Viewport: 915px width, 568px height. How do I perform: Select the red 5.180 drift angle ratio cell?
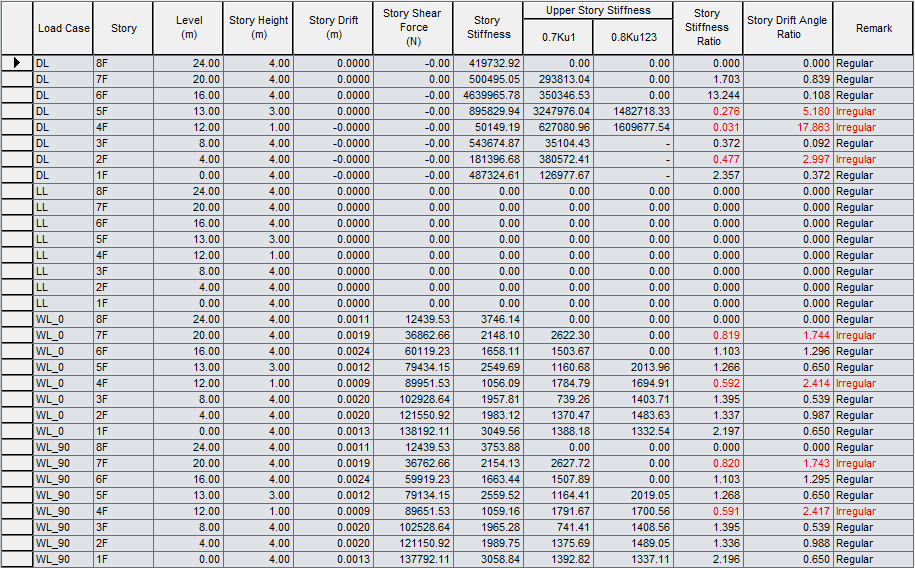[787, 111]
